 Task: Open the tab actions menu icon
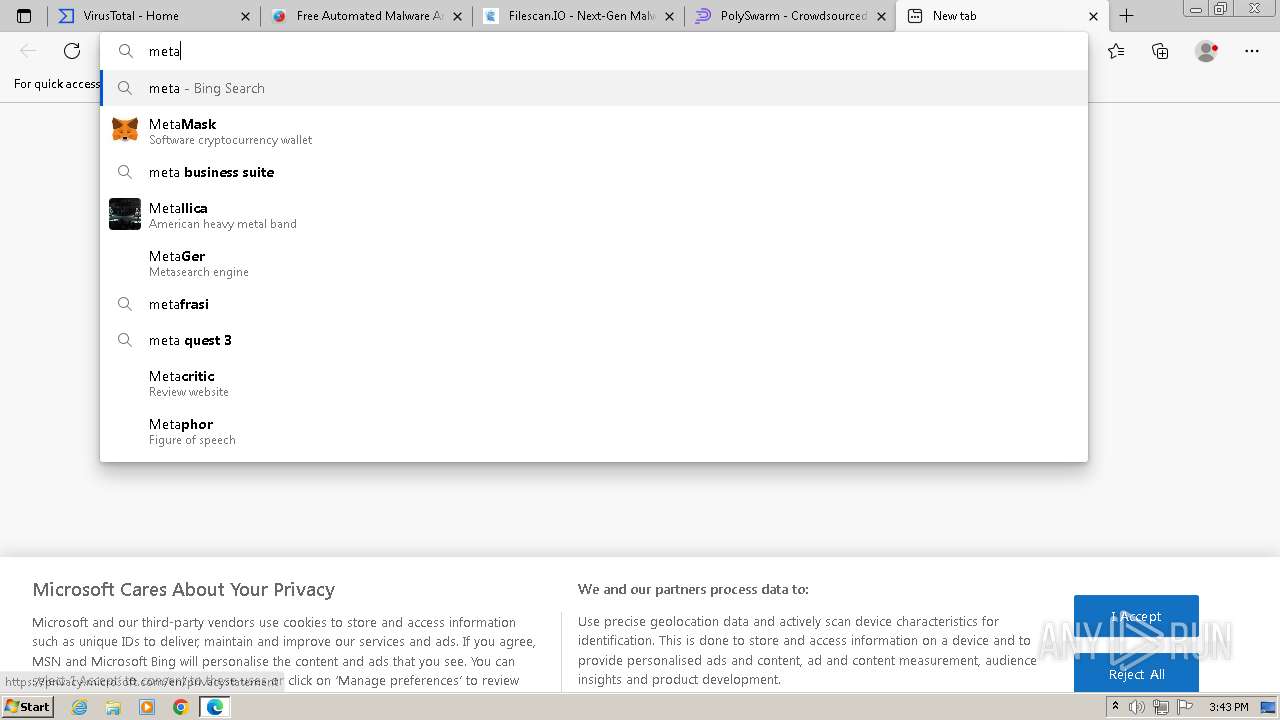[24, 16]
